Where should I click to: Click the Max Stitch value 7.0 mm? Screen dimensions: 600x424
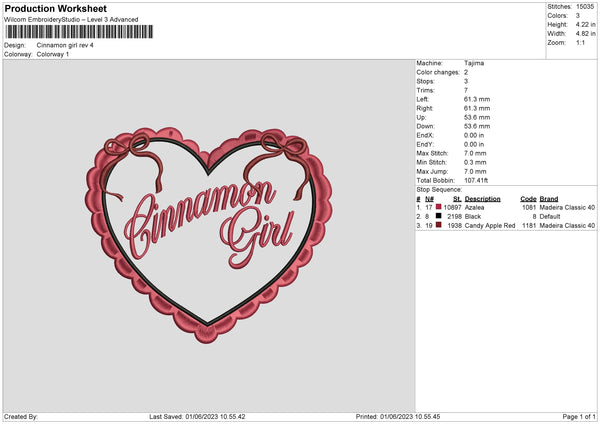(475, 153)
